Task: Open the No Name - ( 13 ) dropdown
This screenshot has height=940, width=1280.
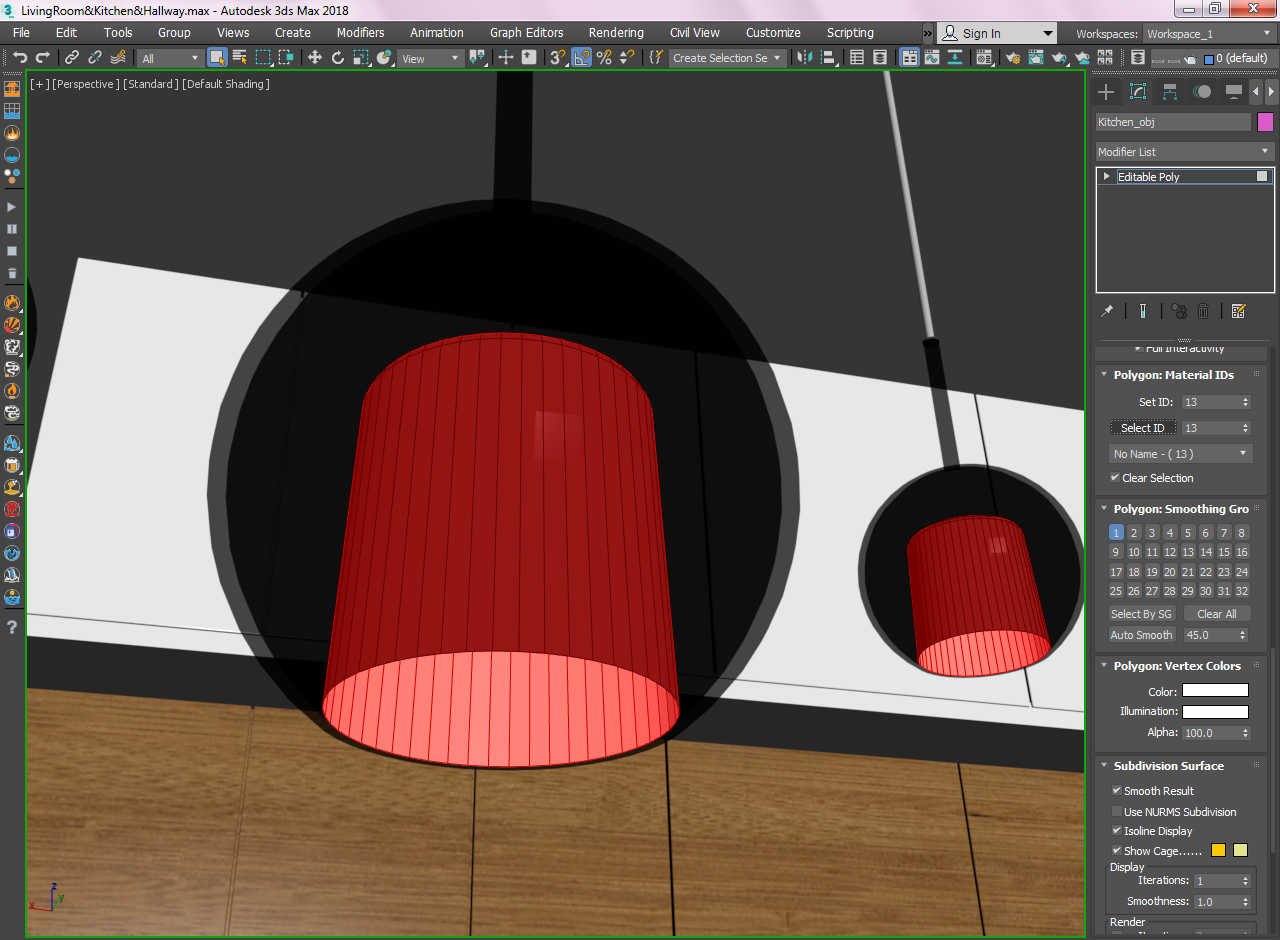Action: 1181,454
